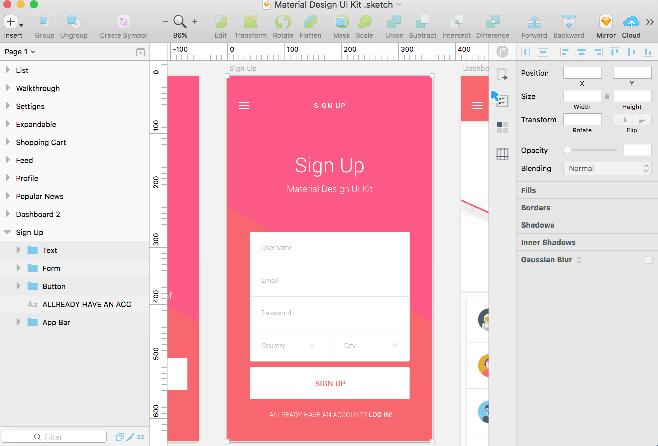This screenshot has height=446, width=658.
Task: Apply the Difference boolean operation
Action: 493,21
